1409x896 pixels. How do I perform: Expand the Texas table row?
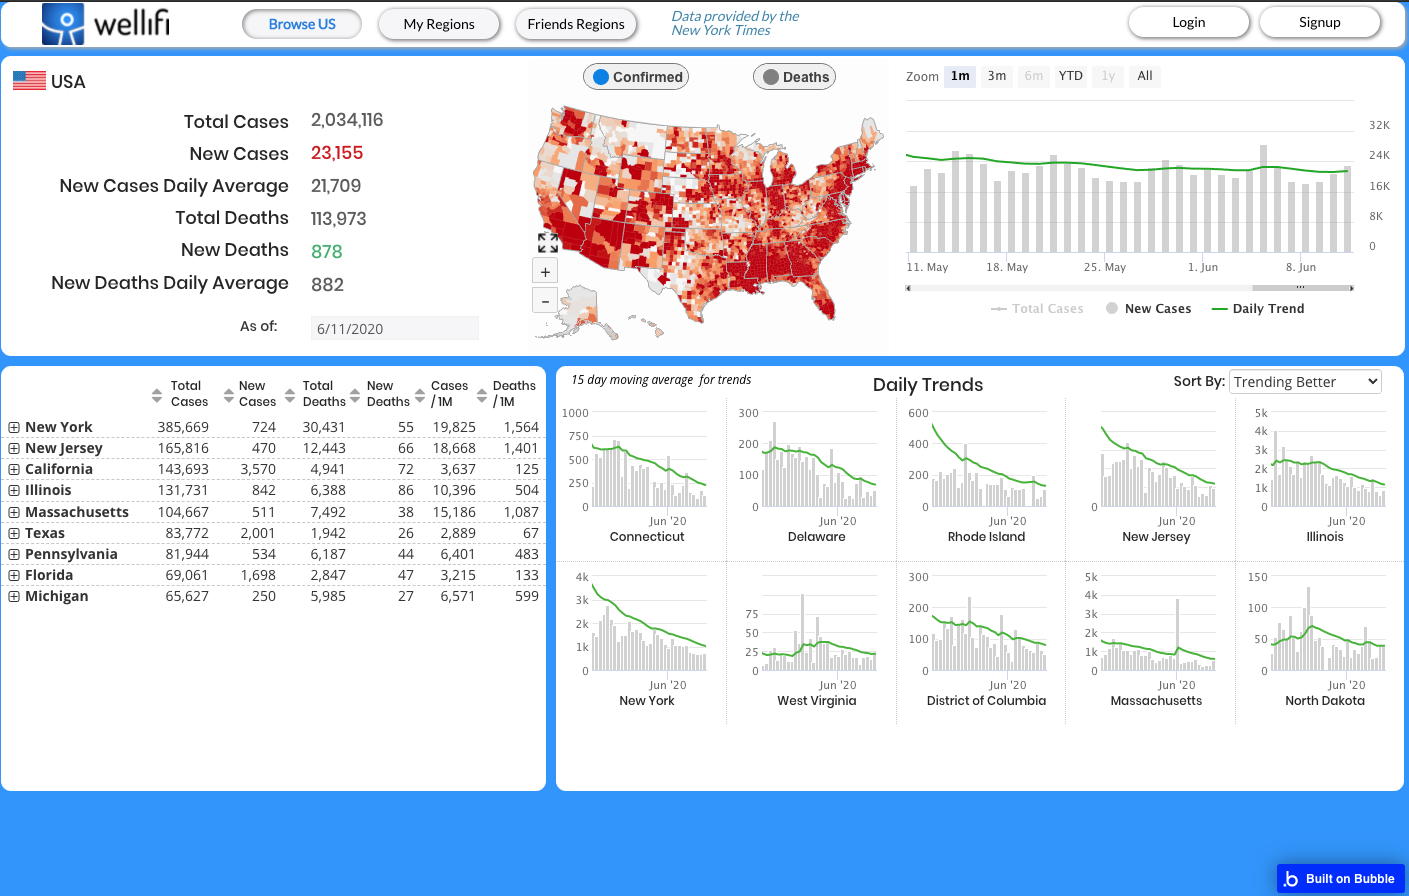[x=13, y=533]
